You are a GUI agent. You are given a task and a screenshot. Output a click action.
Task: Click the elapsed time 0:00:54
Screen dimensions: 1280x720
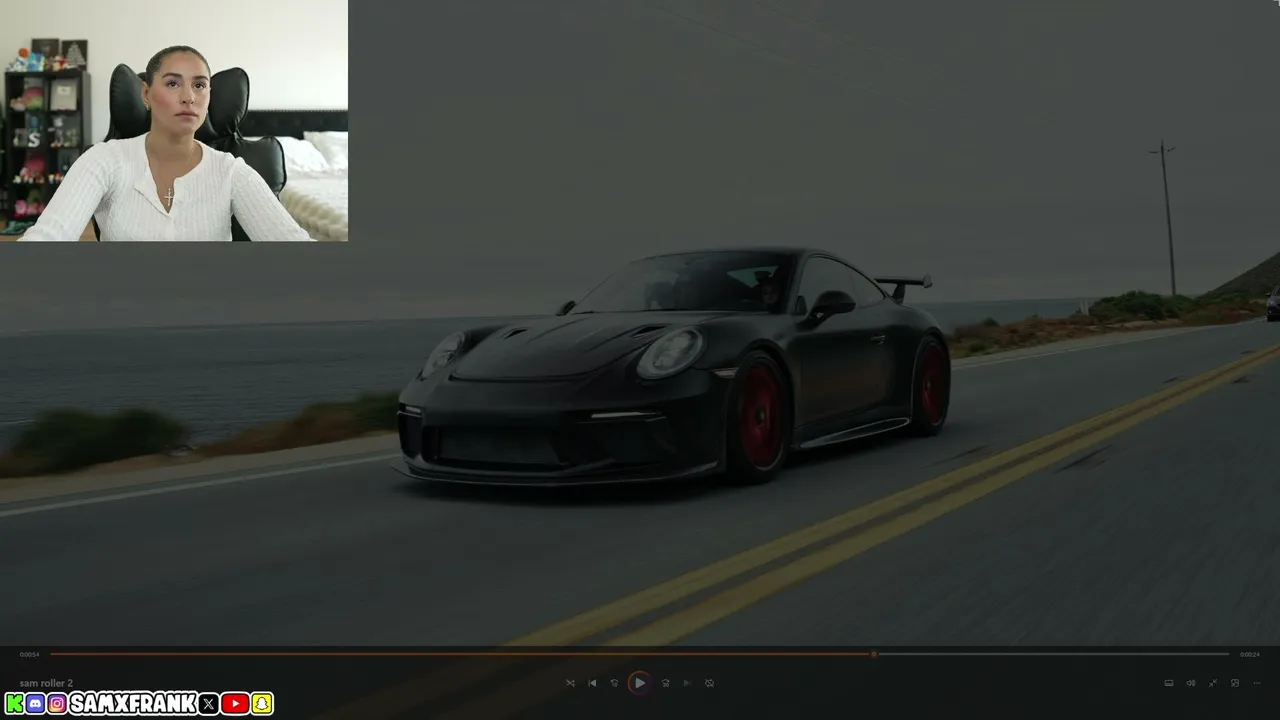[30, 654]
